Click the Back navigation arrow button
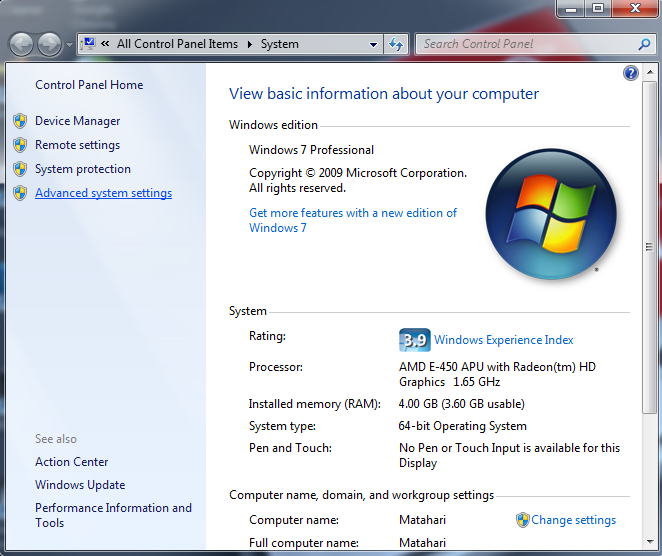 pos(21,44)
